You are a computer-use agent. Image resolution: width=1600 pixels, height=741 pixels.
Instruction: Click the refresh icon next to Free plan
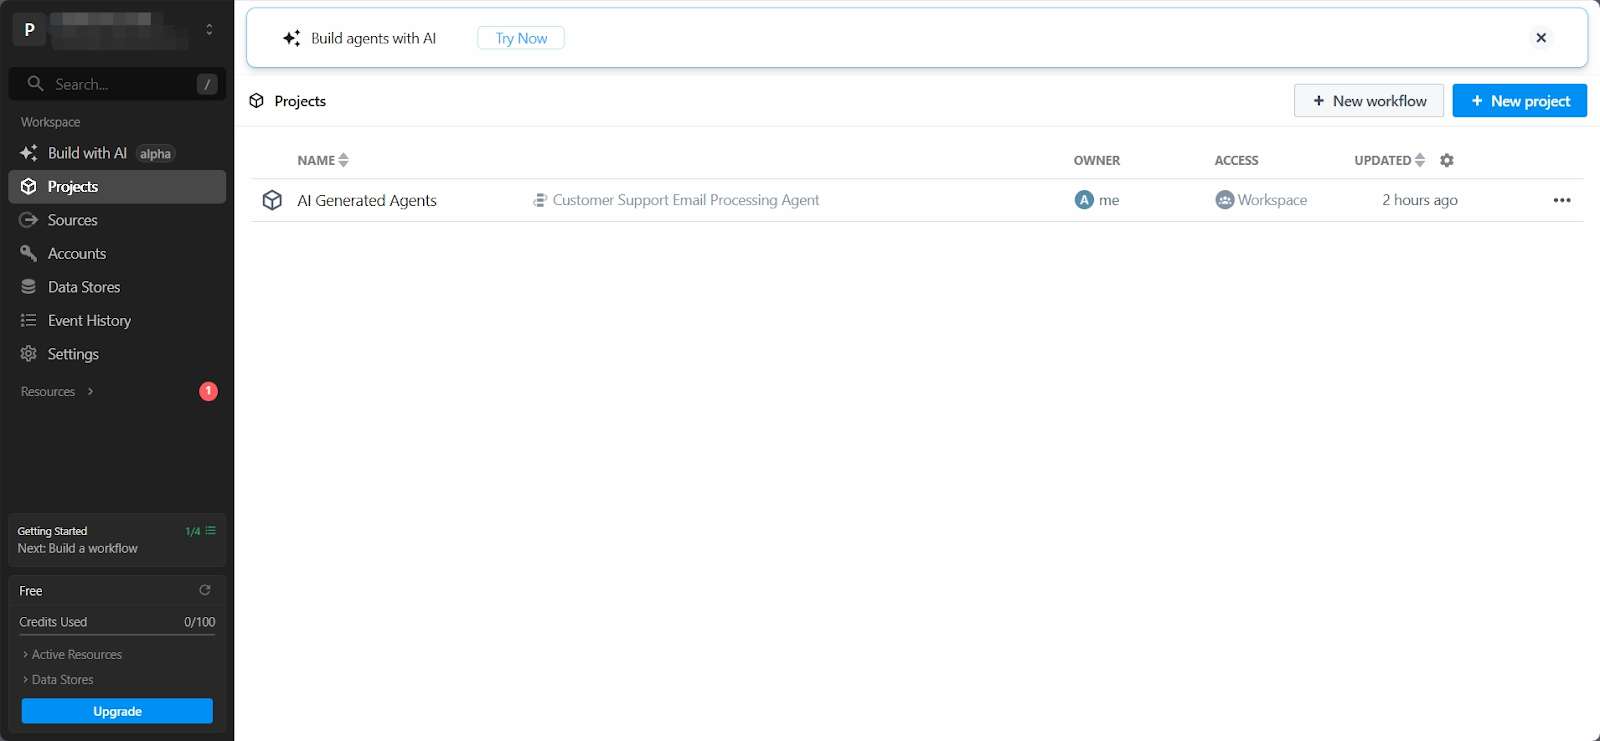(x=205, y=590)
